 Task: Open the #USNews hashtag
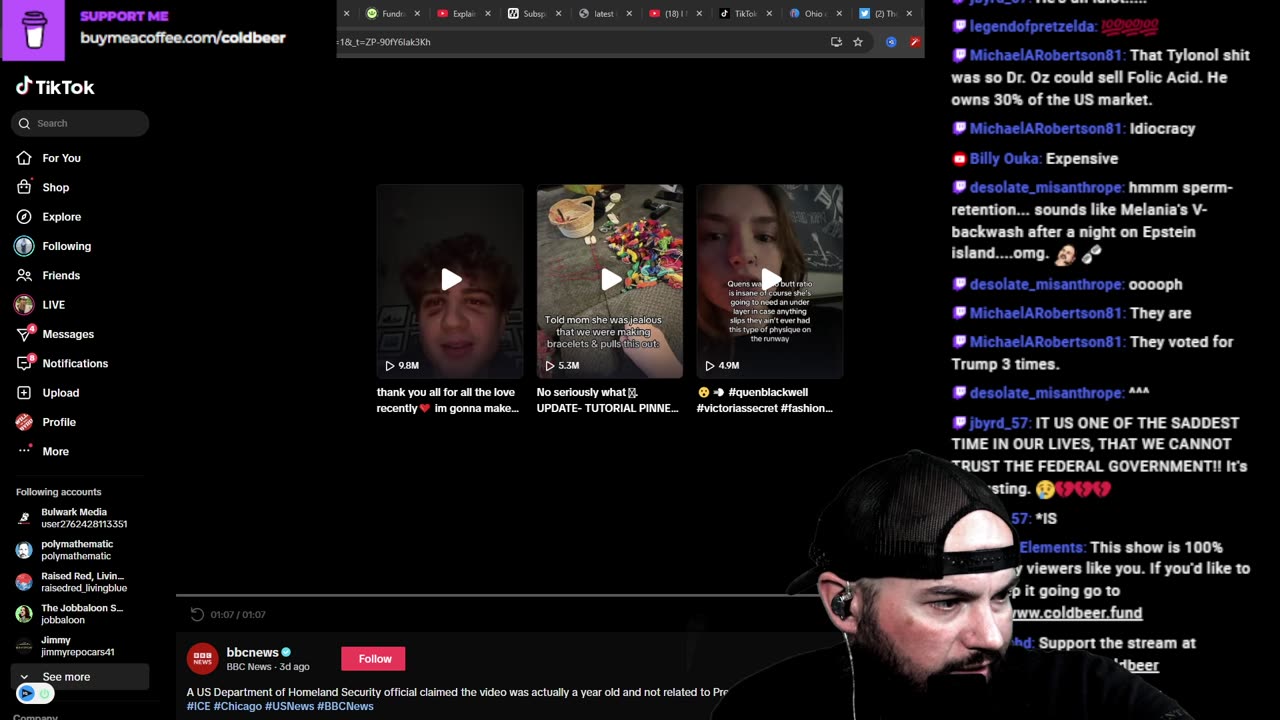click(289, 706)
